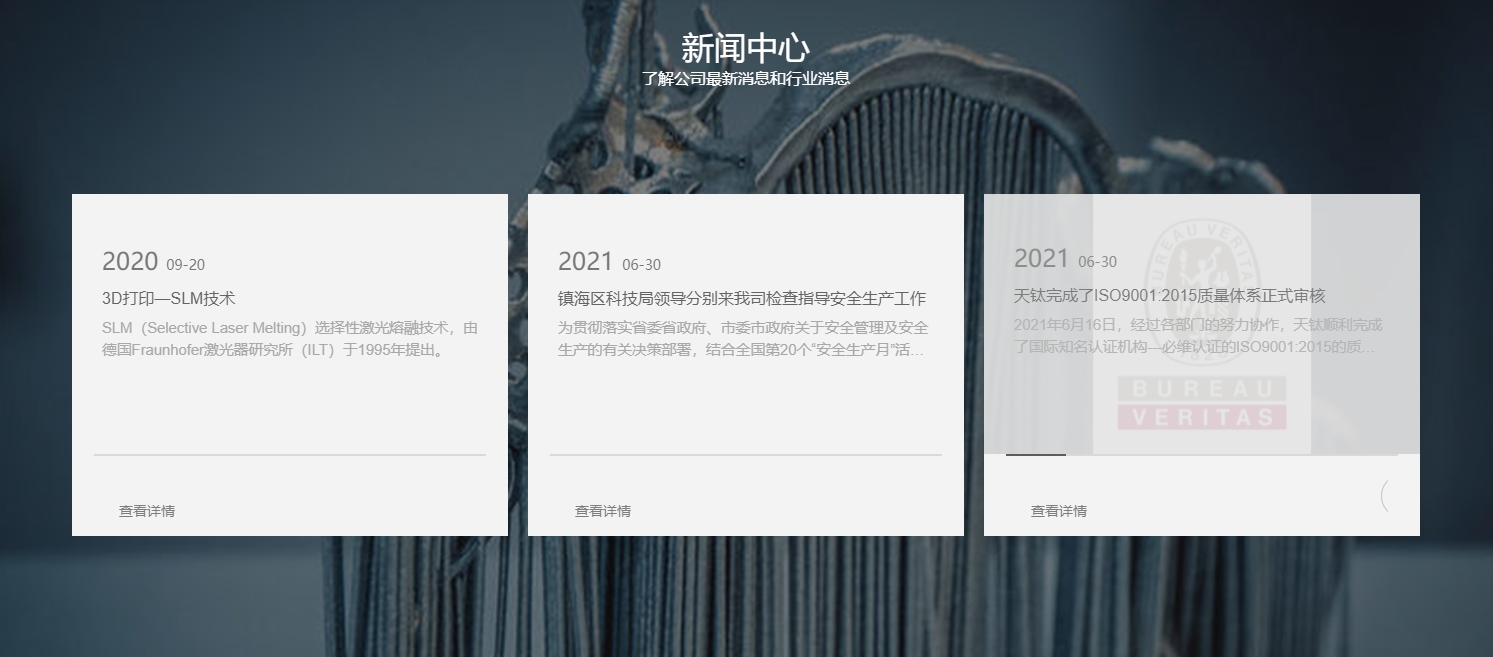Click the circular arrow icon on third card
The image size is (1493, 657).
[1386, 496]
